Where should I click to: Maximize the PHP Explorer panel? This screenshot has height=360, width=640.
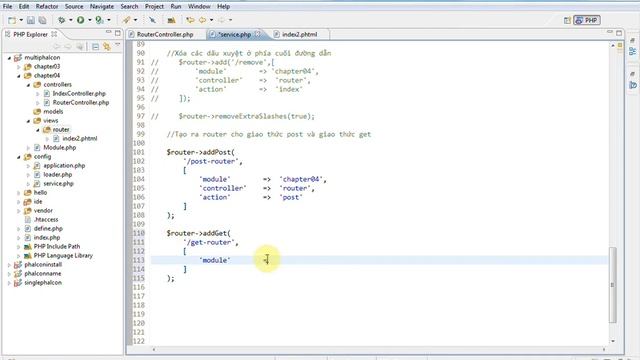pyautogui.click(x=118, y=33)
